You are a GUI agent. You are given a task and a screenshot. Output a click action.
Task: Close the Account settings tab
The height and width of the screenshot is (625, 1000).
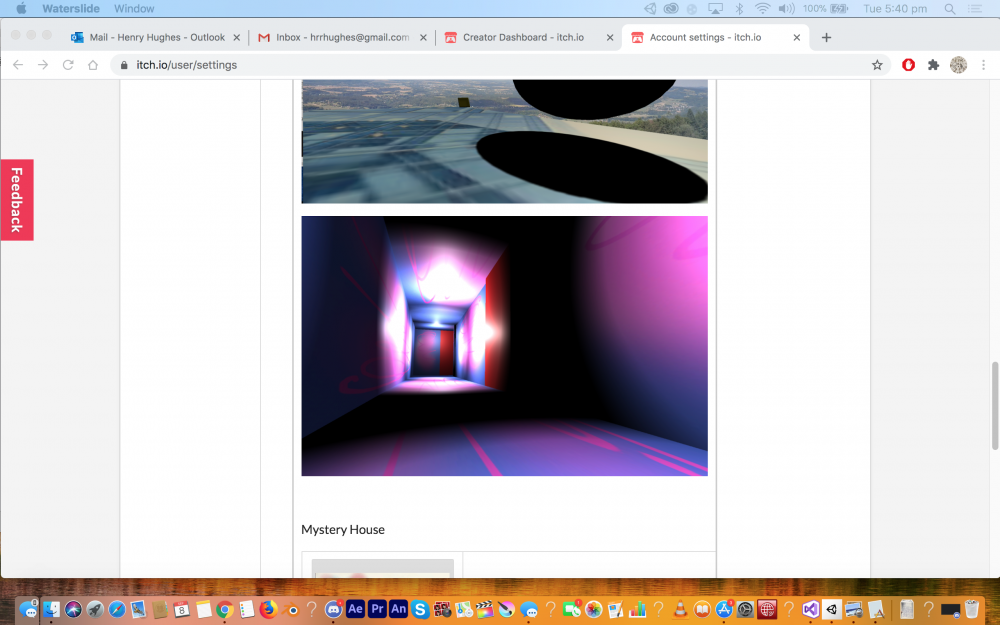[797, 38]
